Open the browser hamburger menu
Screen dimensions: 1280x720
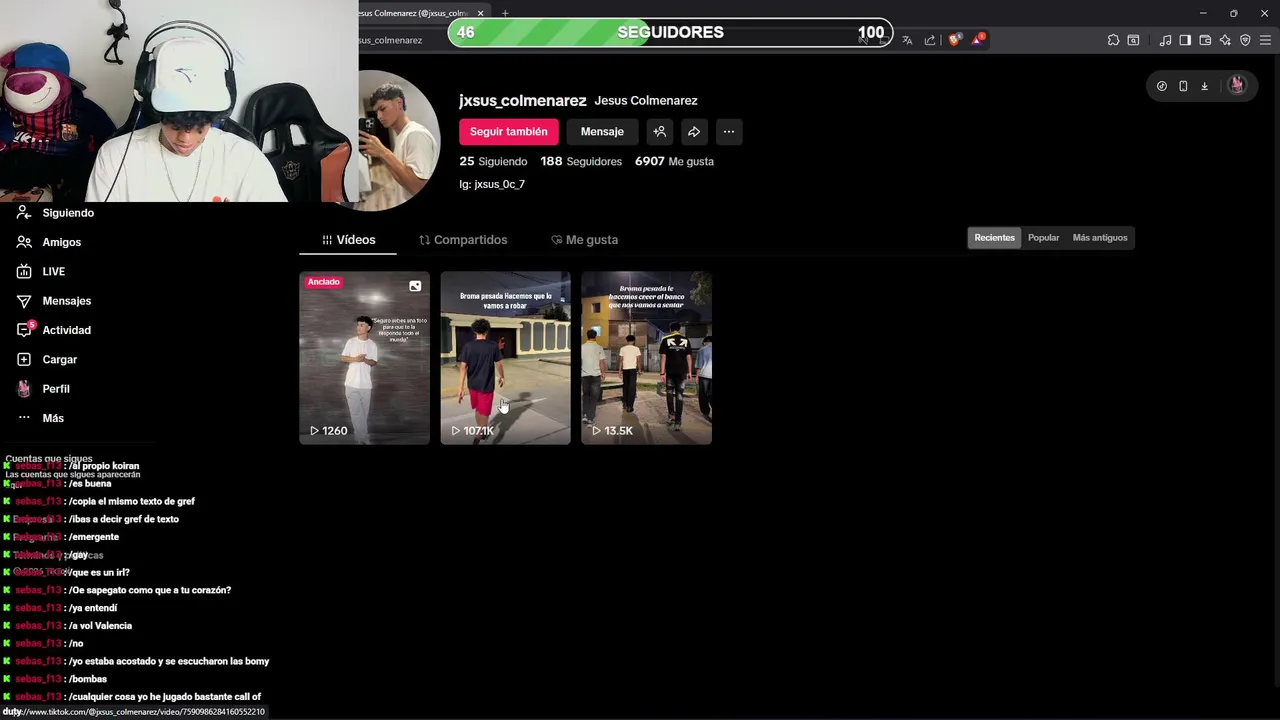click(x=1266, y=40)
